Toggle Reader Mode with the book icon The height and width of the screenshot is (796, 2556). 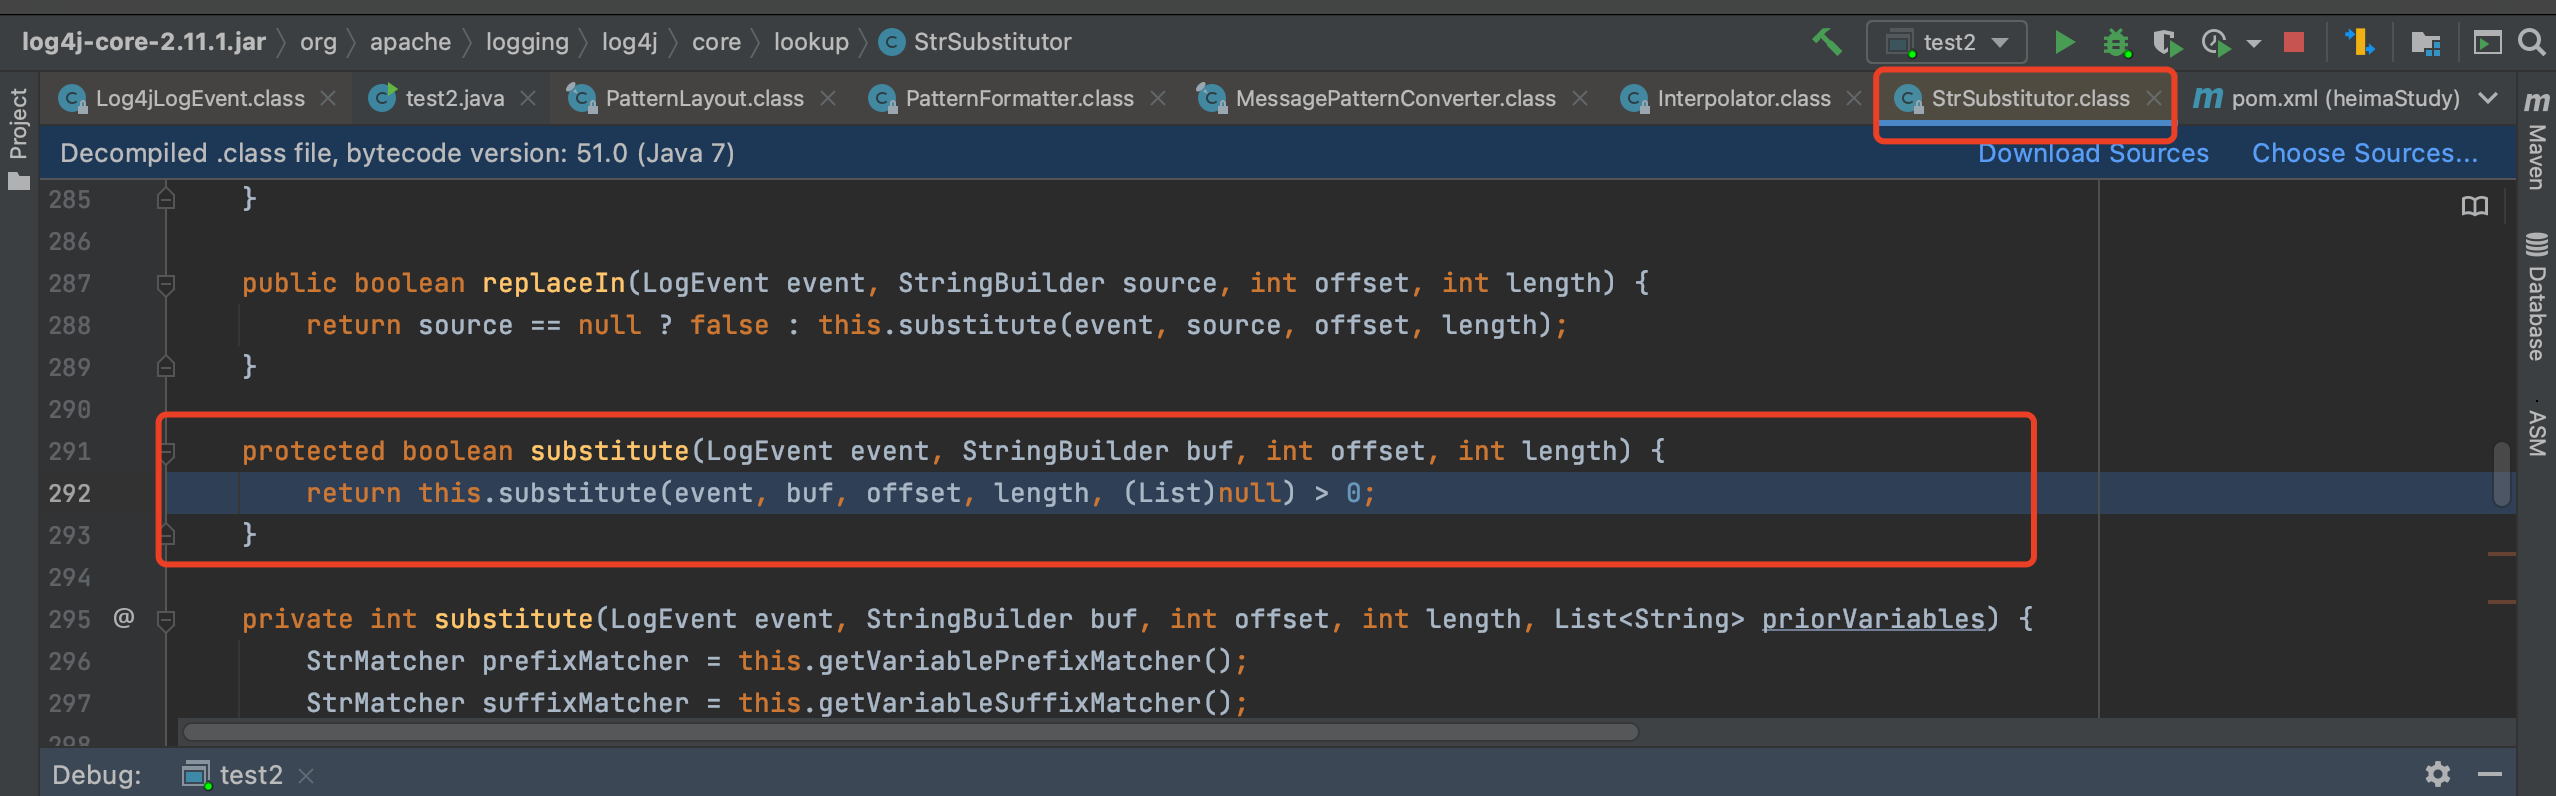click(x=2474, y=207)
